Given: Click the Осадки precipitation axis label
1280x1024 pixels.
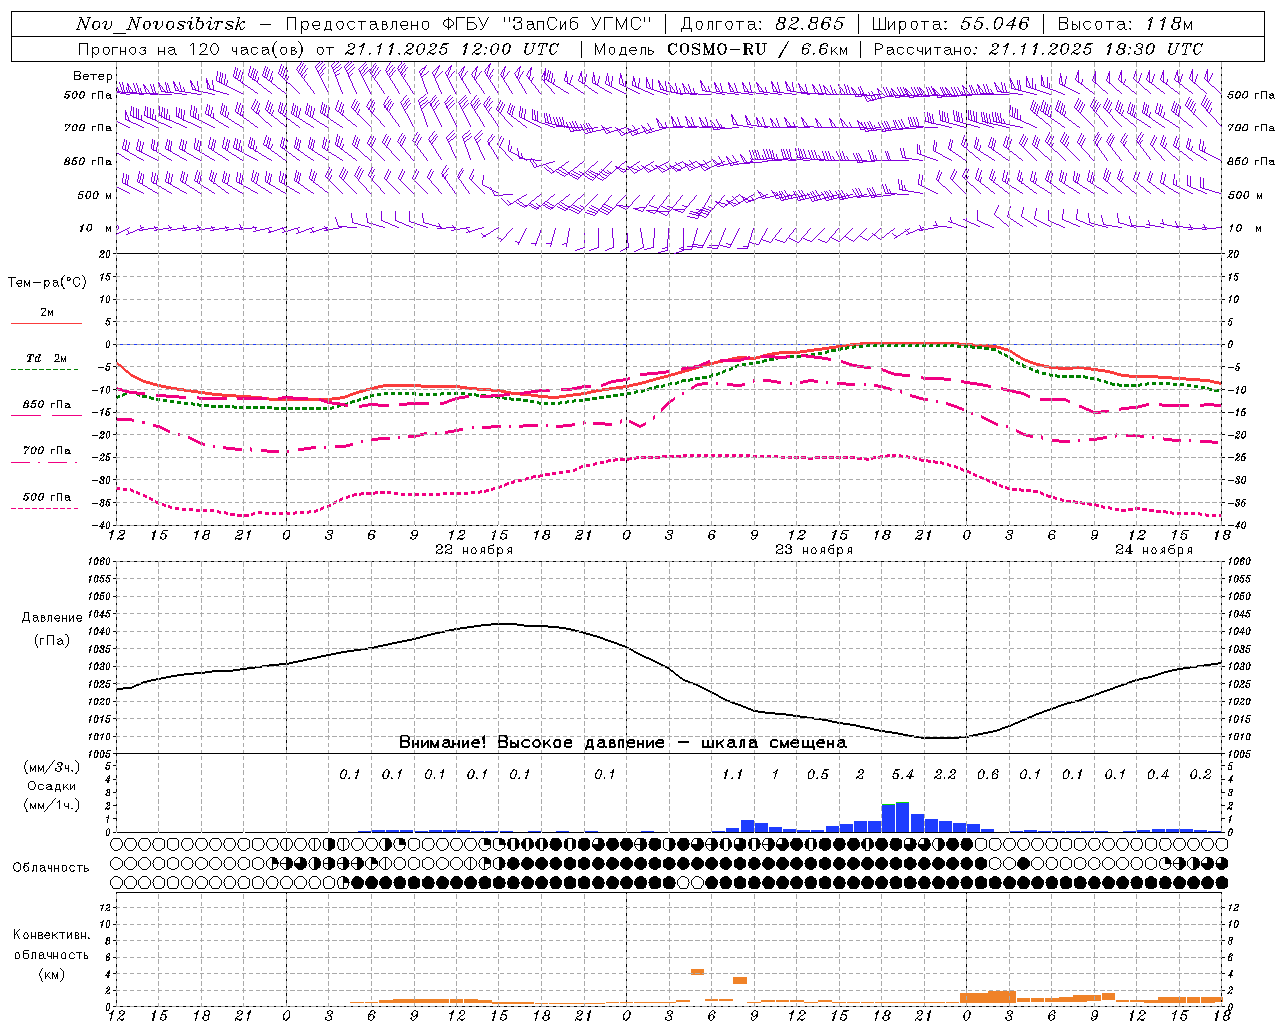Looking at the screenshot, I should [51, 786].
